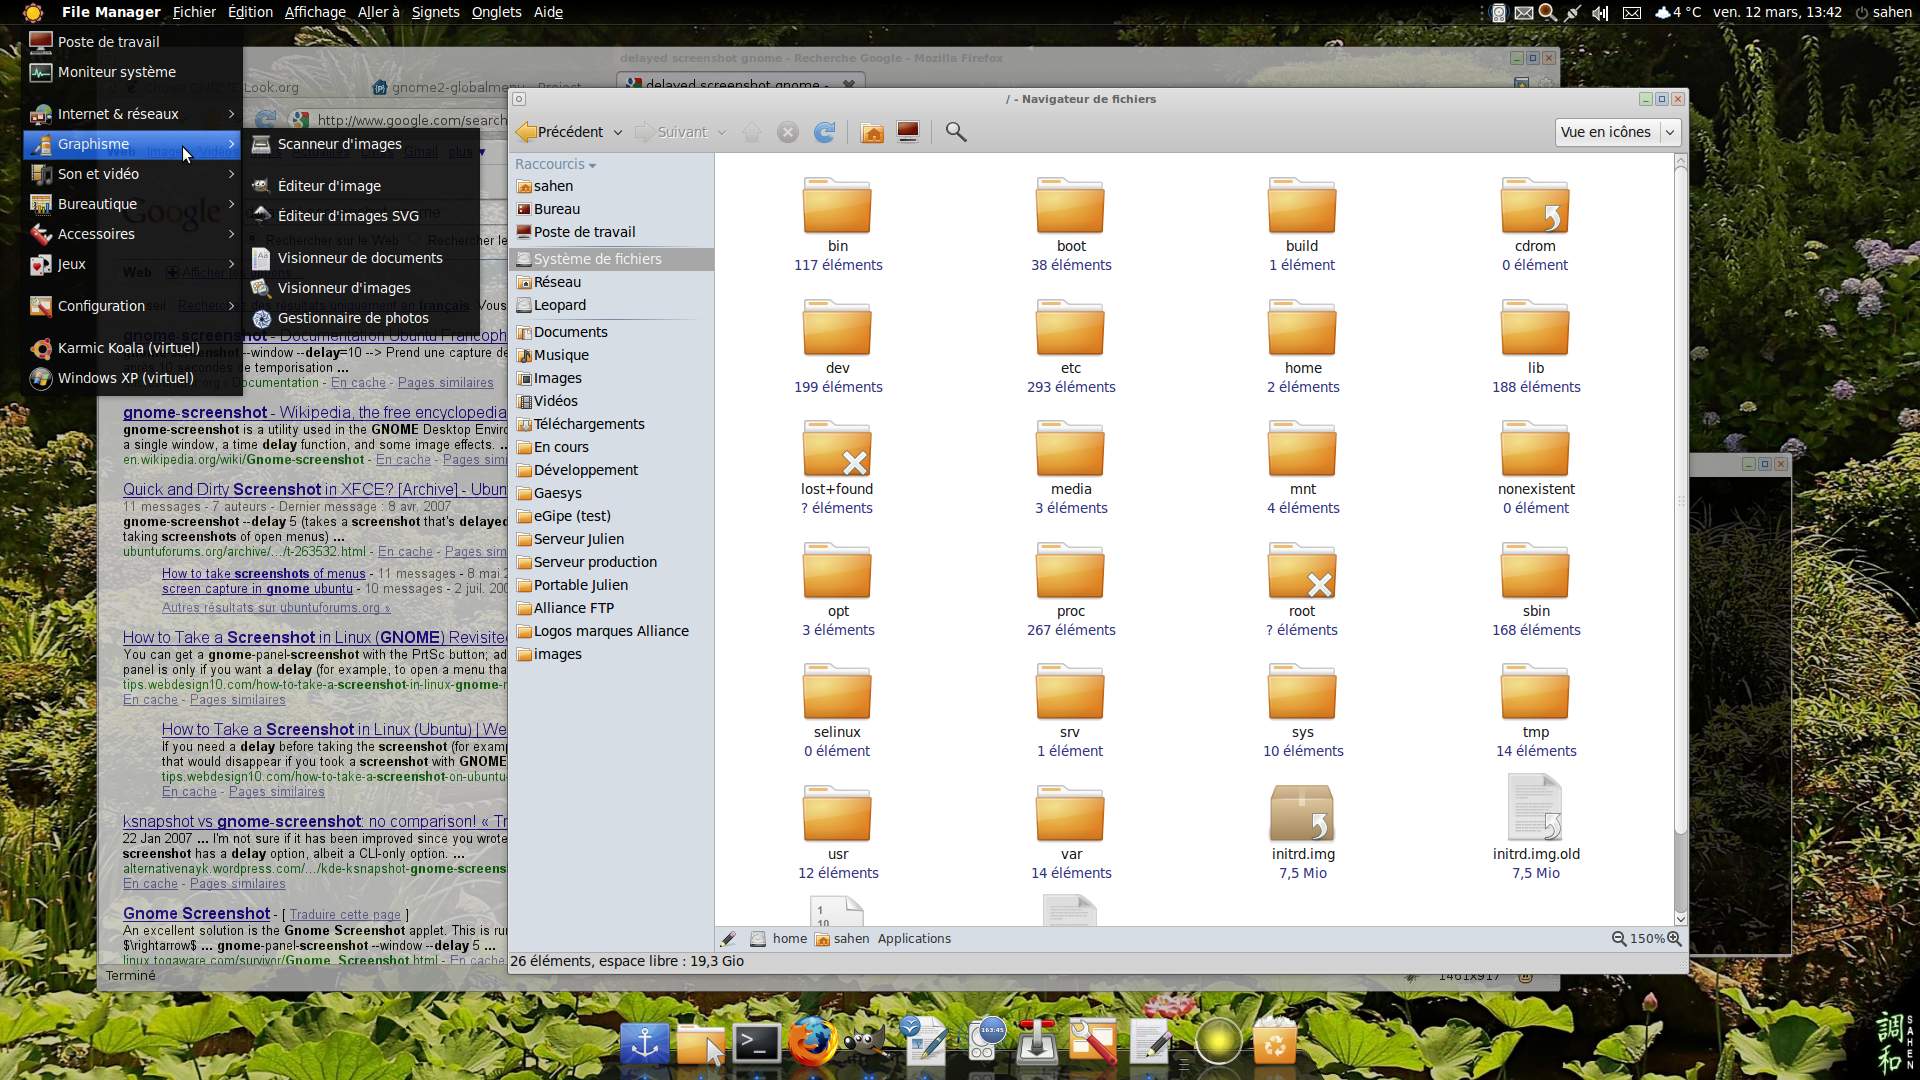This screenshot has width=1920, height=1080.
Task: Select Scanneur d'images in the submenu
Action: 361,144
